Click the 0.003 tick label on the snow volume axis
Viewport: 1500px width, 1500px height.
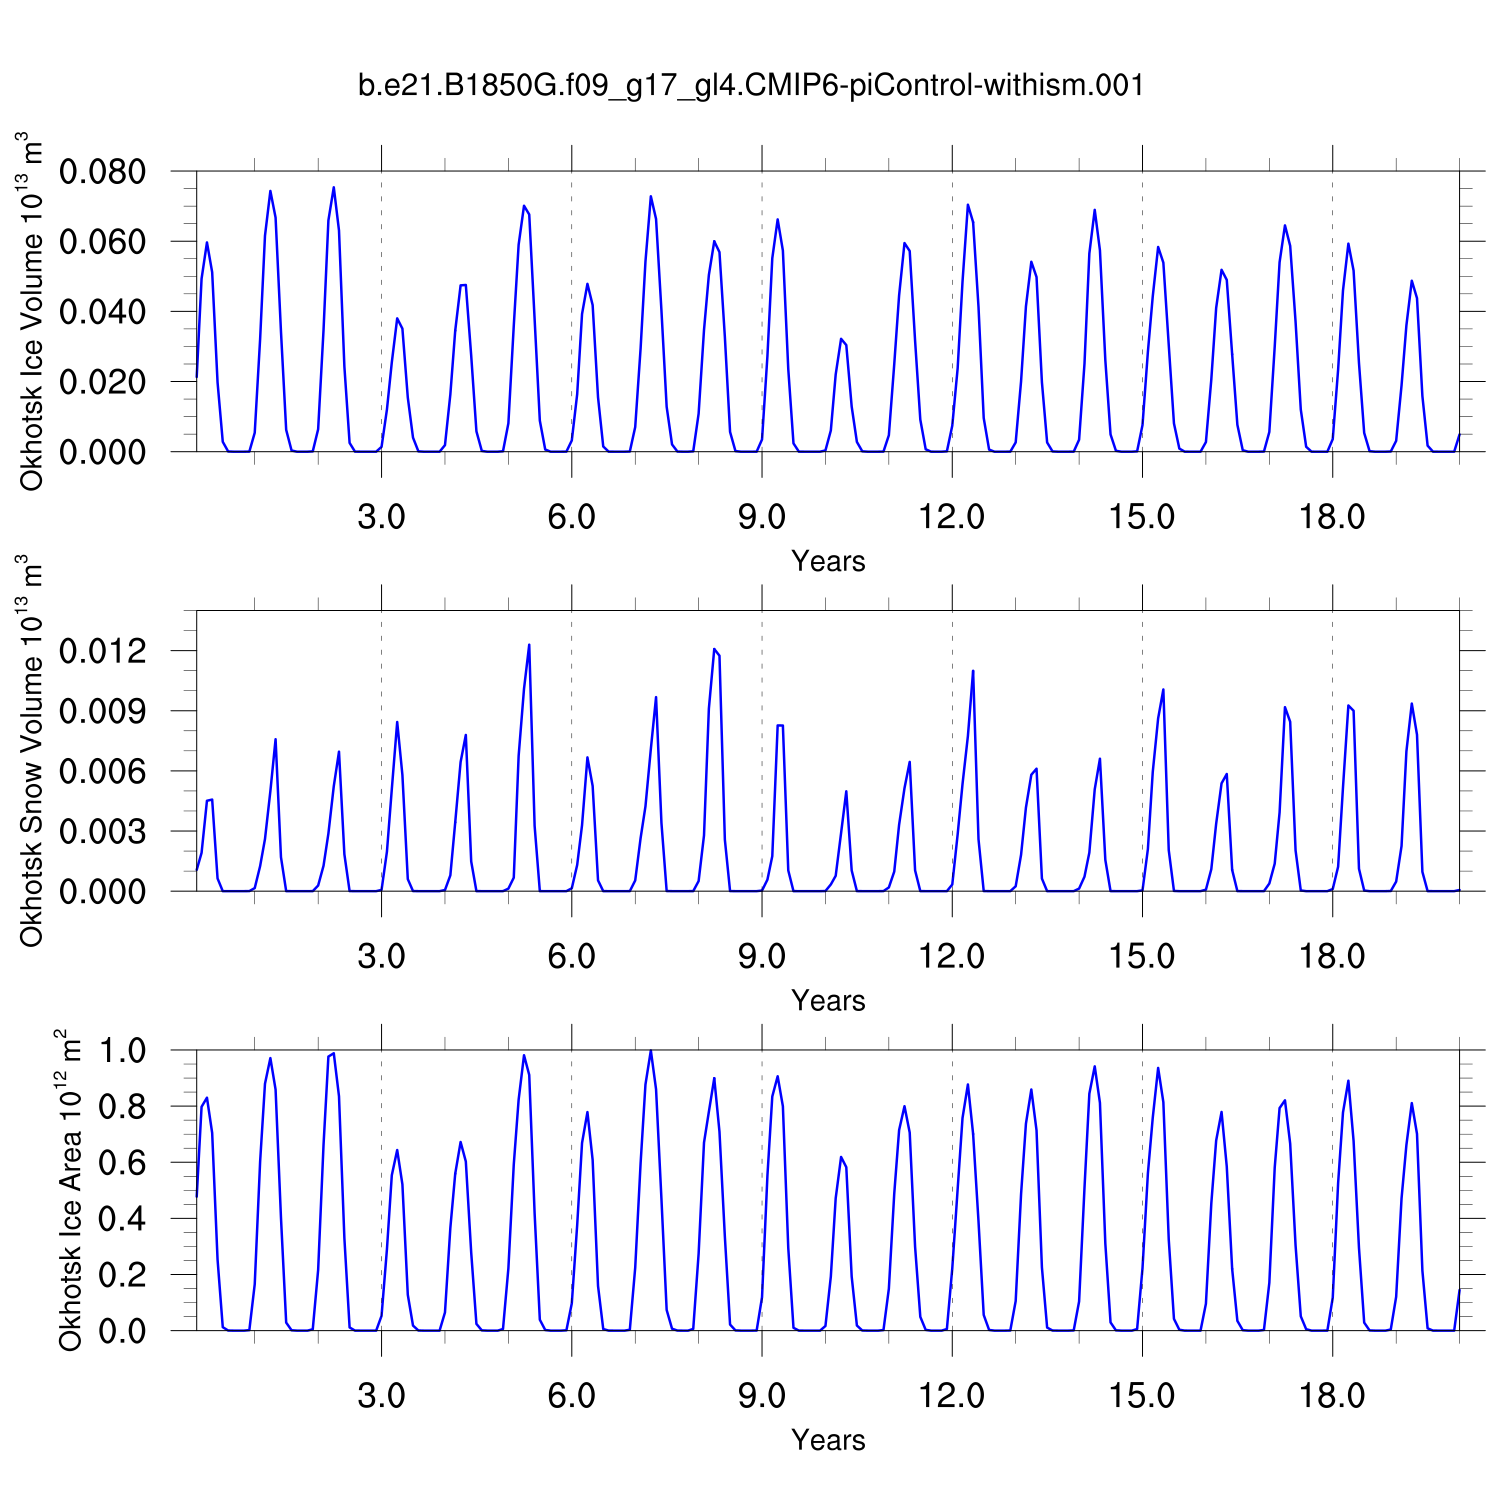tap(103, 831)
